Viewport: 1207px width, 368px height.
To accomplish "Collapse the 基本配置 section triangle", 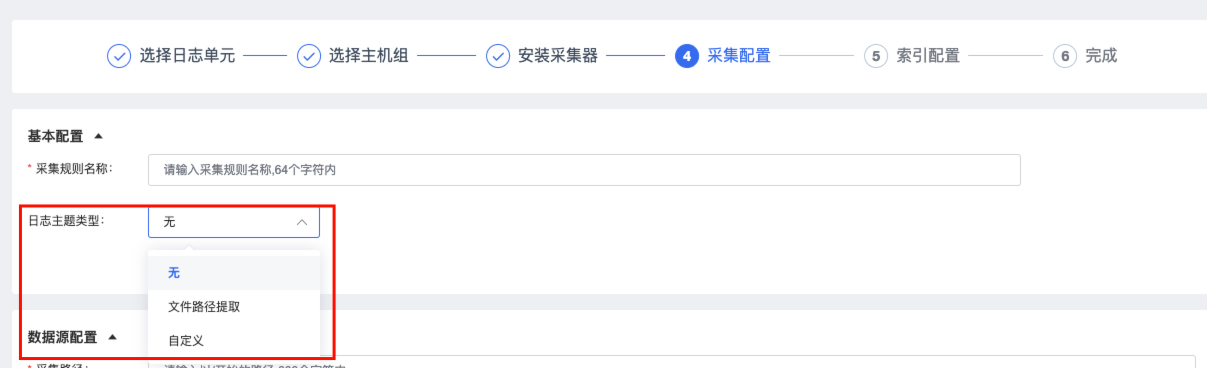I will (98, 136).
